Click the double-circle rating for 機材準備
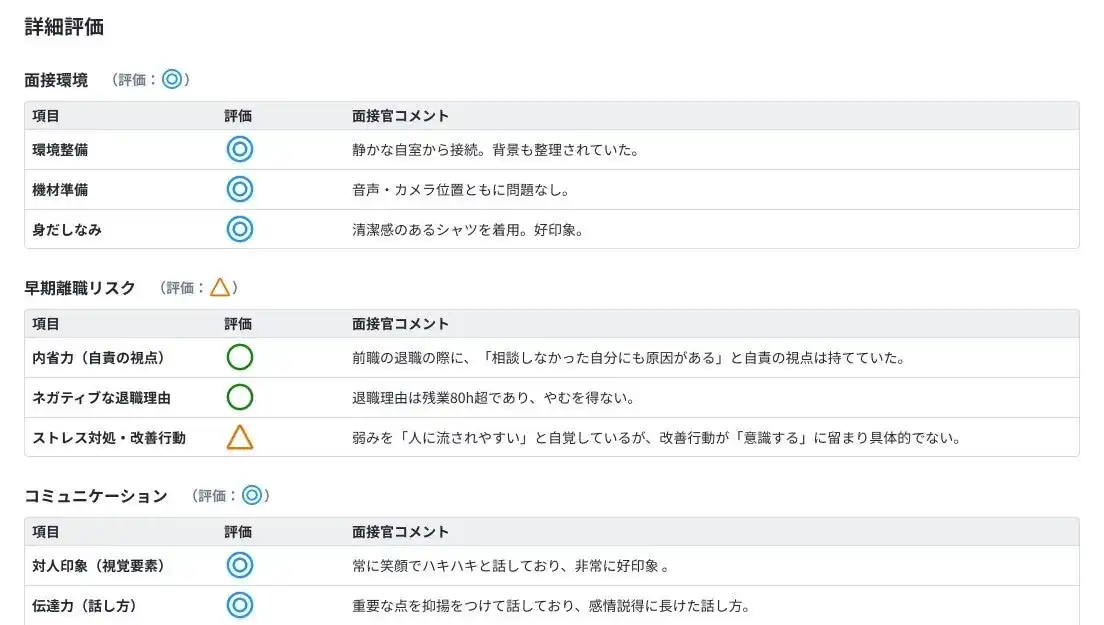 [239, 189]
